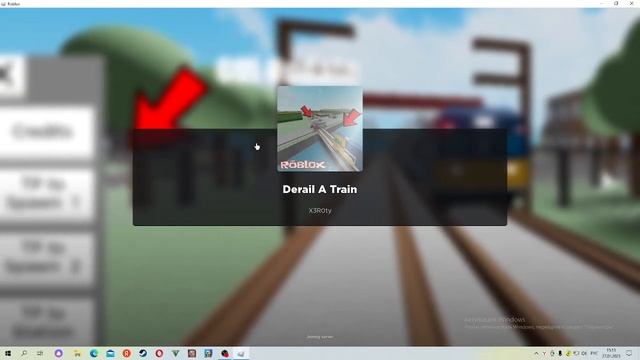The image size is (640, 360).
Task: Click the TP to Spawn 2 button
Action: point(46,258)
